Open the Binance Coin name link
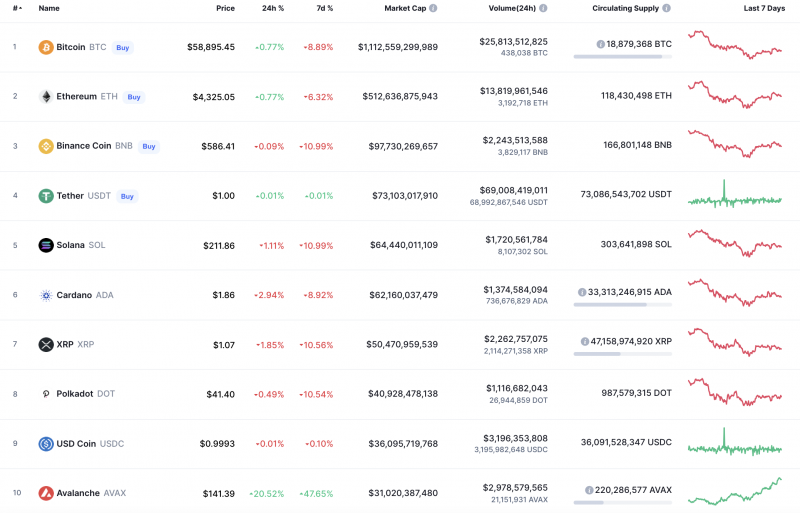Screen dimensions: 800x513 pyautogui.click(x=84, y=146)
